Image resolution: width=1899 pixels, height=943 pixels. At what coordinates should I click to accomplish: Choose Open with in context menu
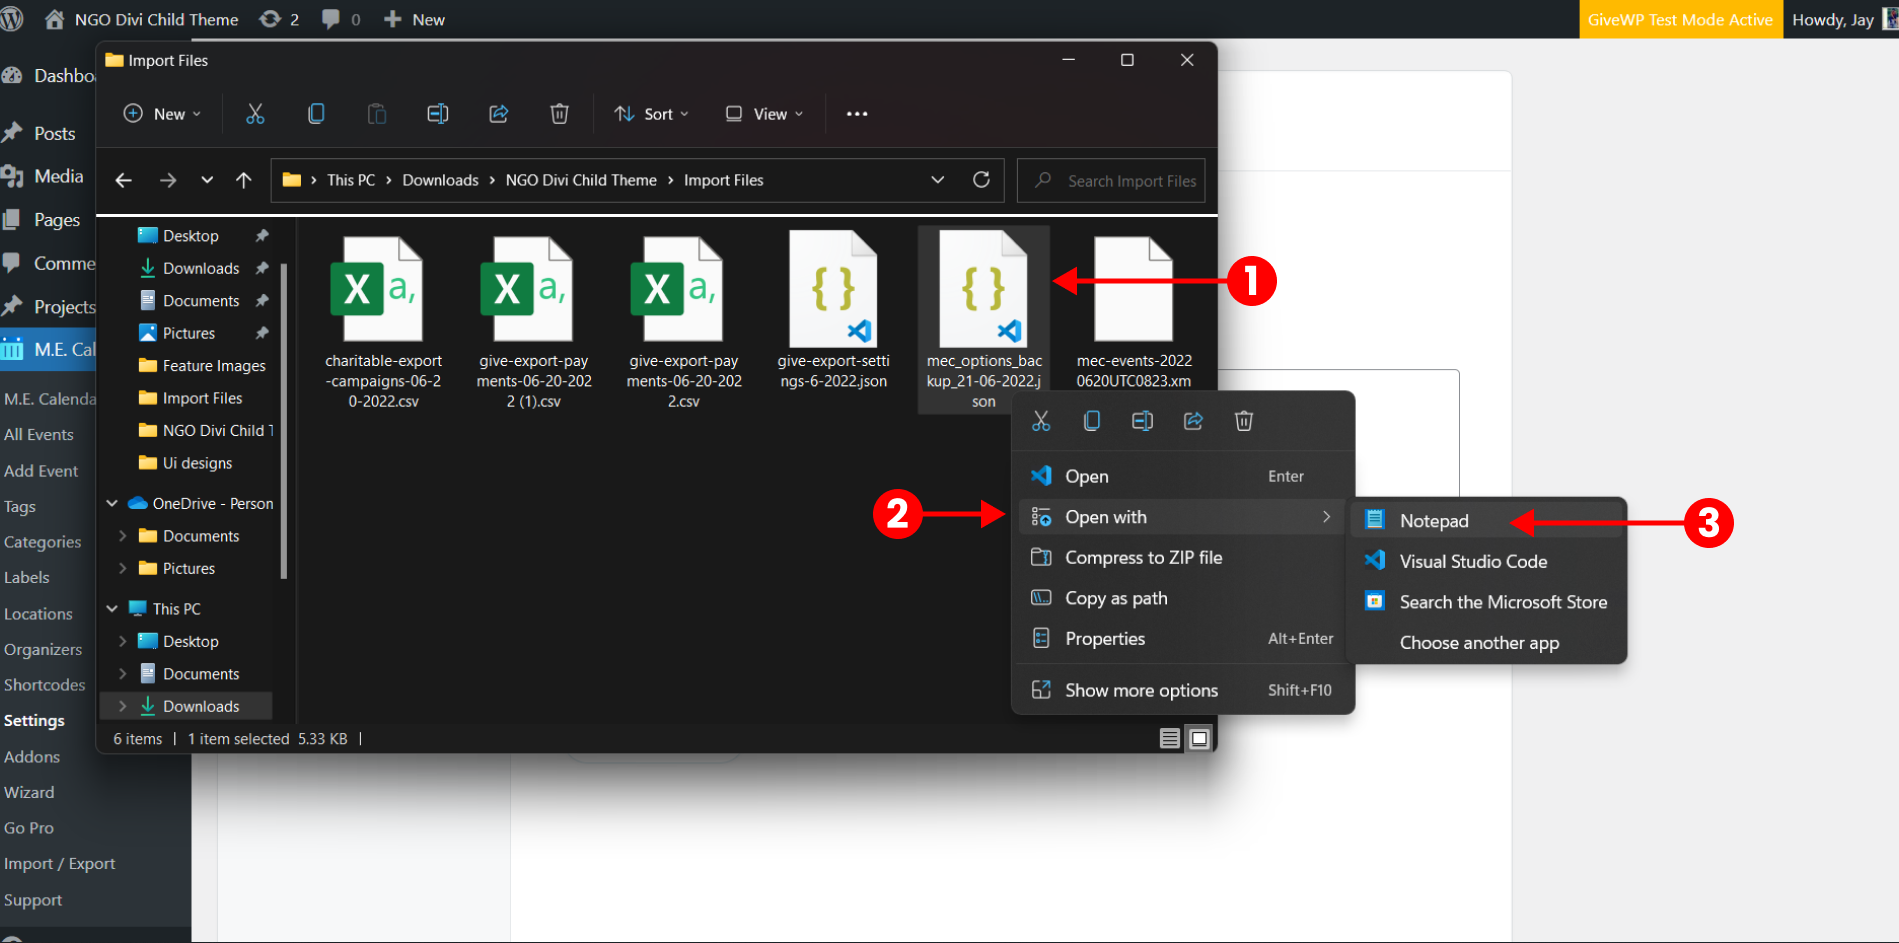(x=1184, y=517)
